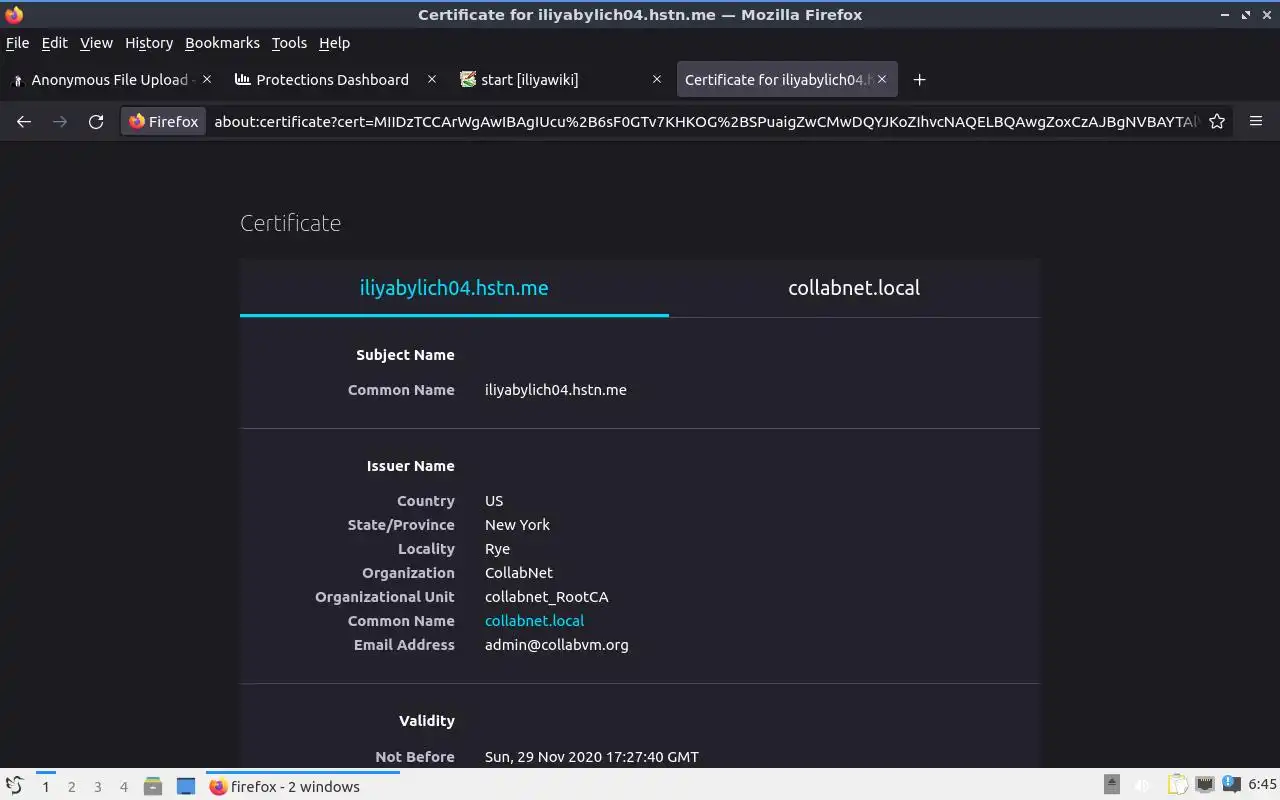1280x800 pixels.
Task: Open the File menu
Action: (17, 43)
